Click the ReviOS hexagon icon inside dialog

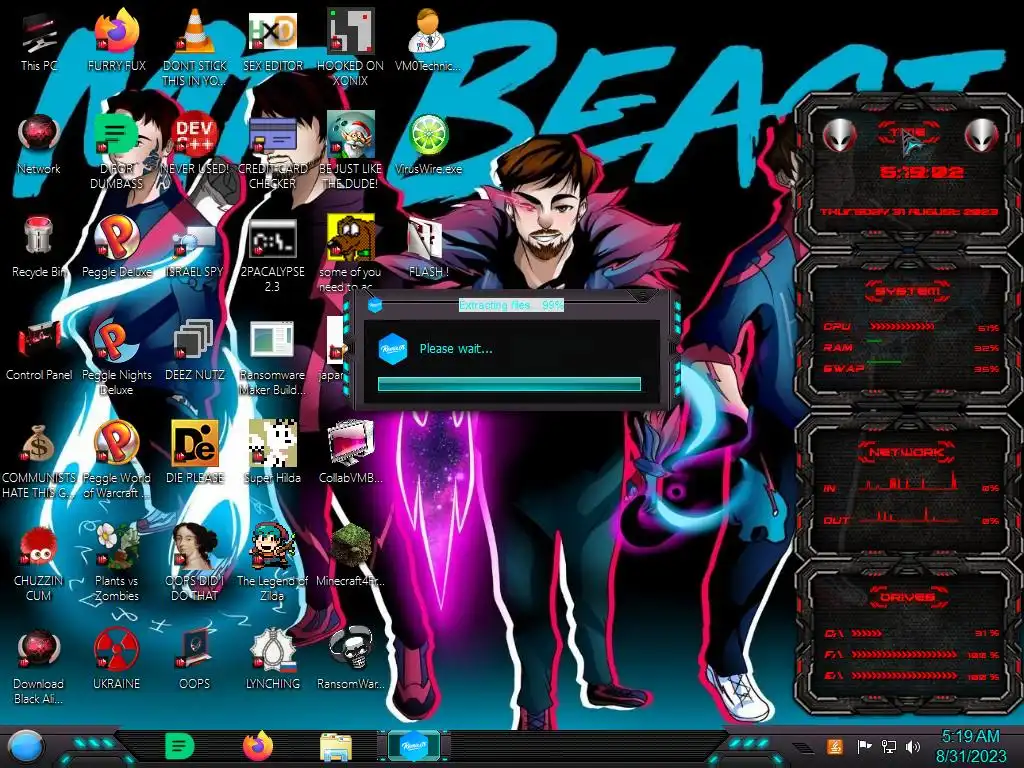click(x=392, y=349)
